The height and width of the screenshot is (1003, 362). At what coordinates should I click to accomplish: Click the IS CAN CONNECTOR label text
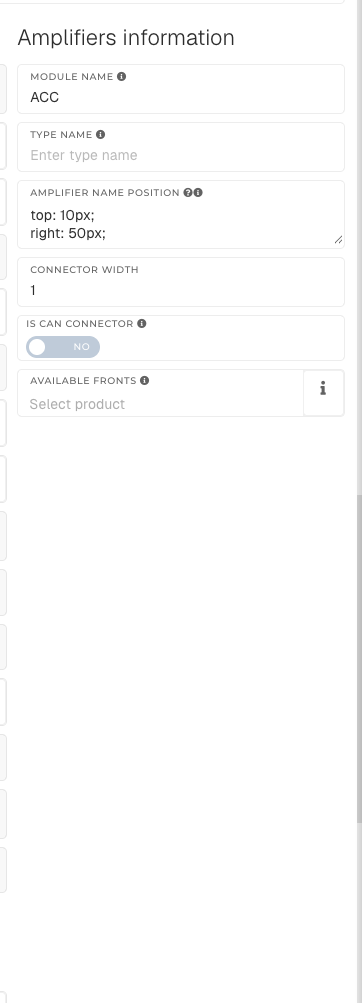pos(80,324)
